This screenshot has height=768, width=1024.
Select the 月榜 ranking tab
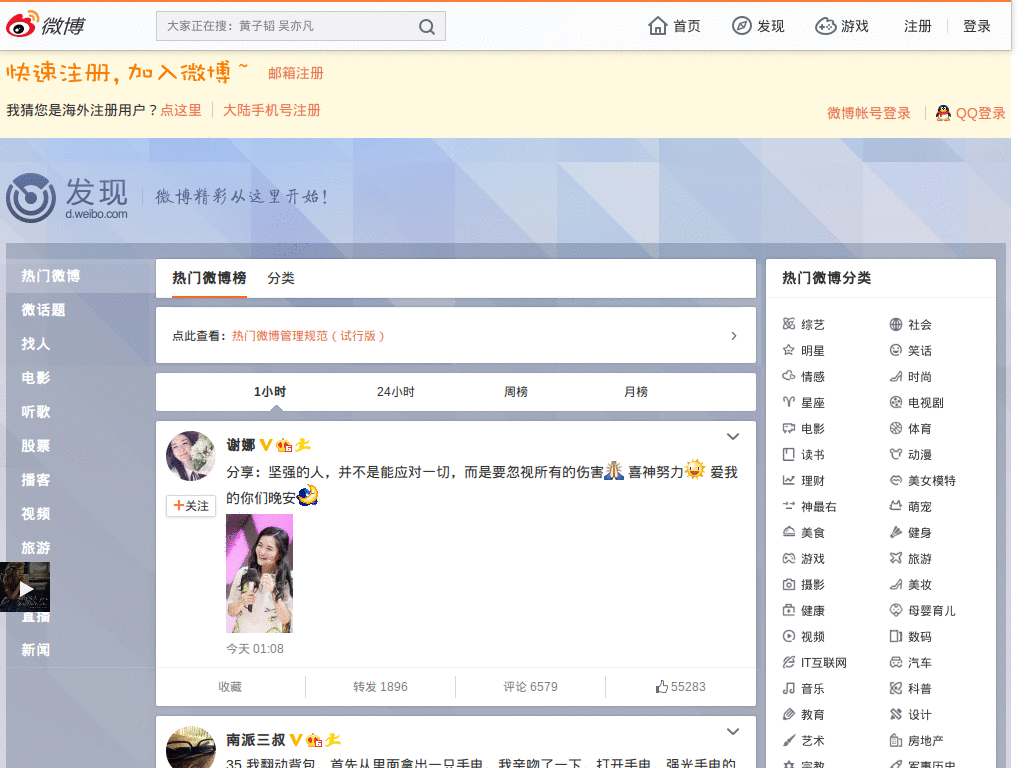coord(636,392)
